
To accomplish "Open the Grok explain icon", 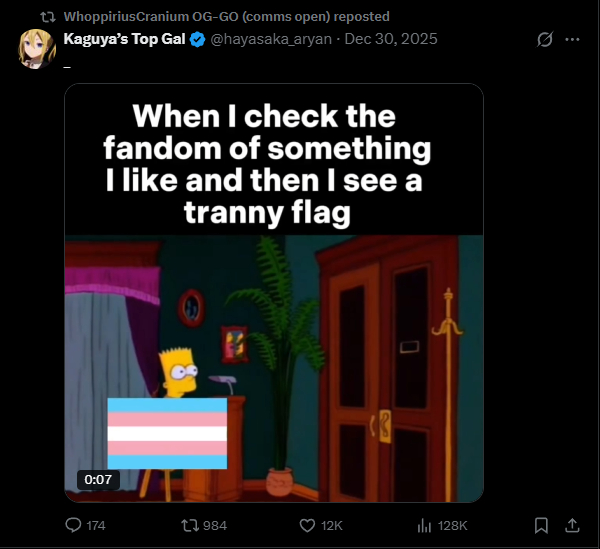I will [x=545, y=39].
